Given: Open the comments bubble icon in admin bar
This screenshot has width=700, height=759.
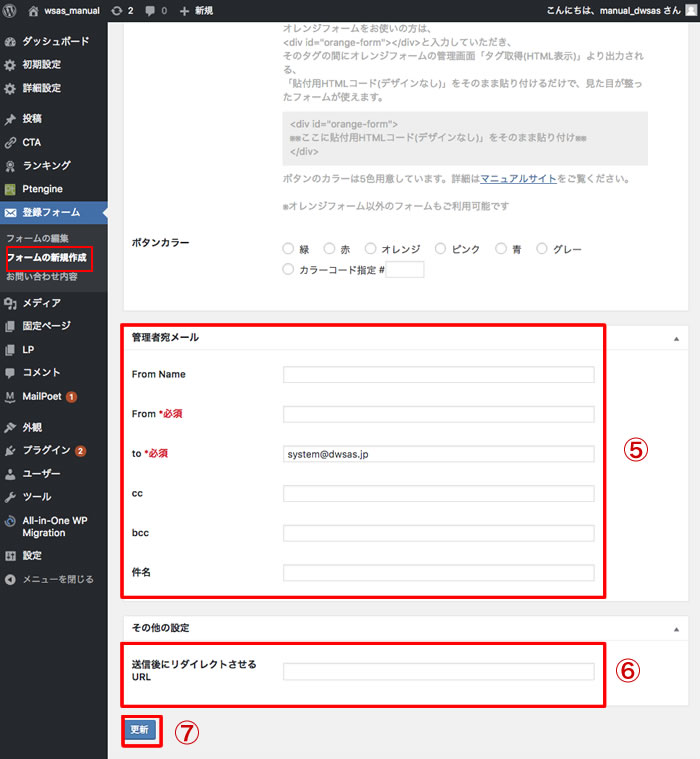Looking at the screenshot, I should 151,10.
